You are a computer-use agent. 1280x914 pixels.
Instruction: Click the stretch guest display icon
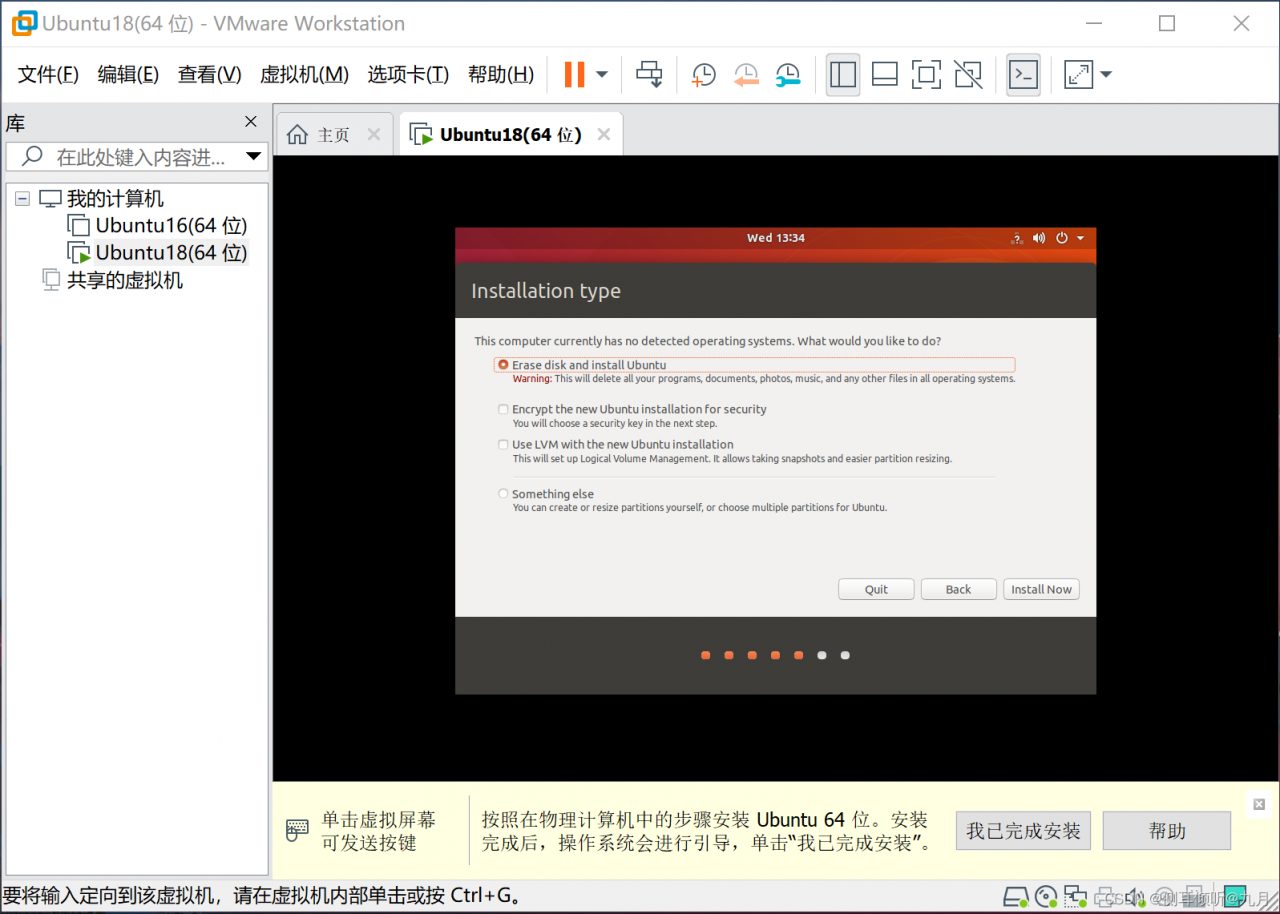[x=1079, y=75]
